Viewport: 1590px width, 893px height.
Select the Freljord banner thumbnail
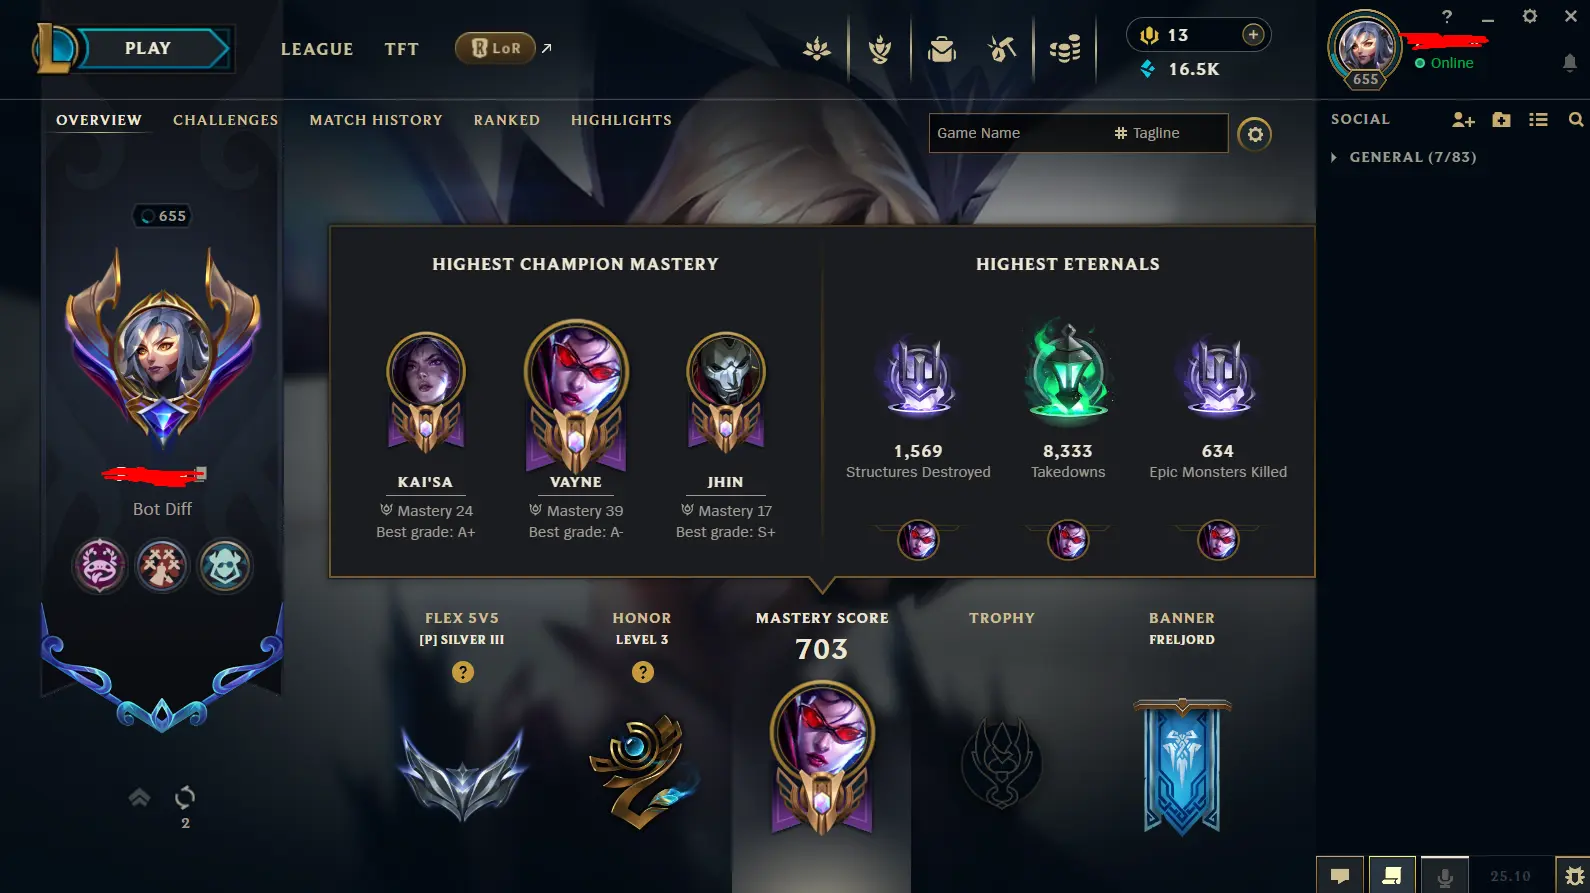coord(1182,766)
